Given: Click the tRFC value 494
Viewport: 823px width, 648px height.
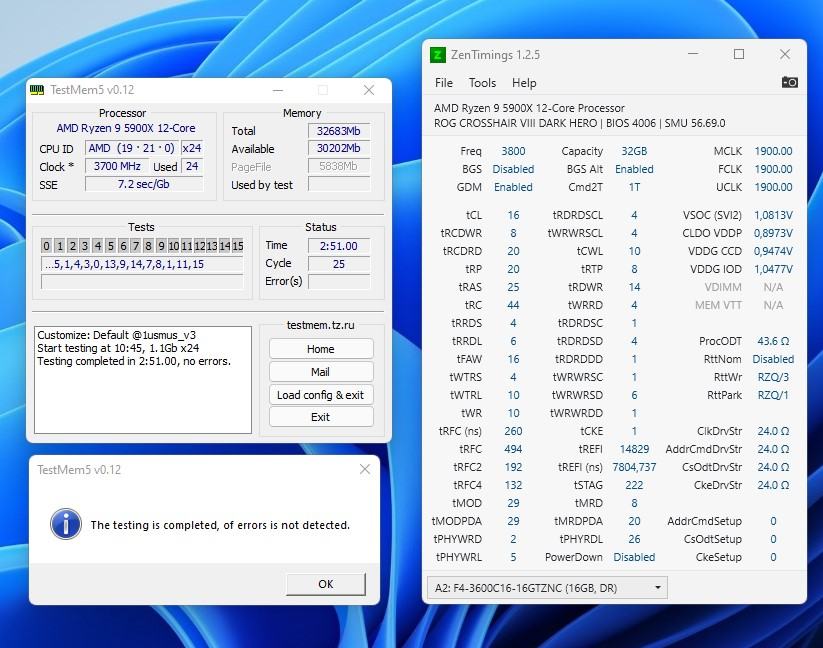Looking at the screenshot, I should 513,449.
